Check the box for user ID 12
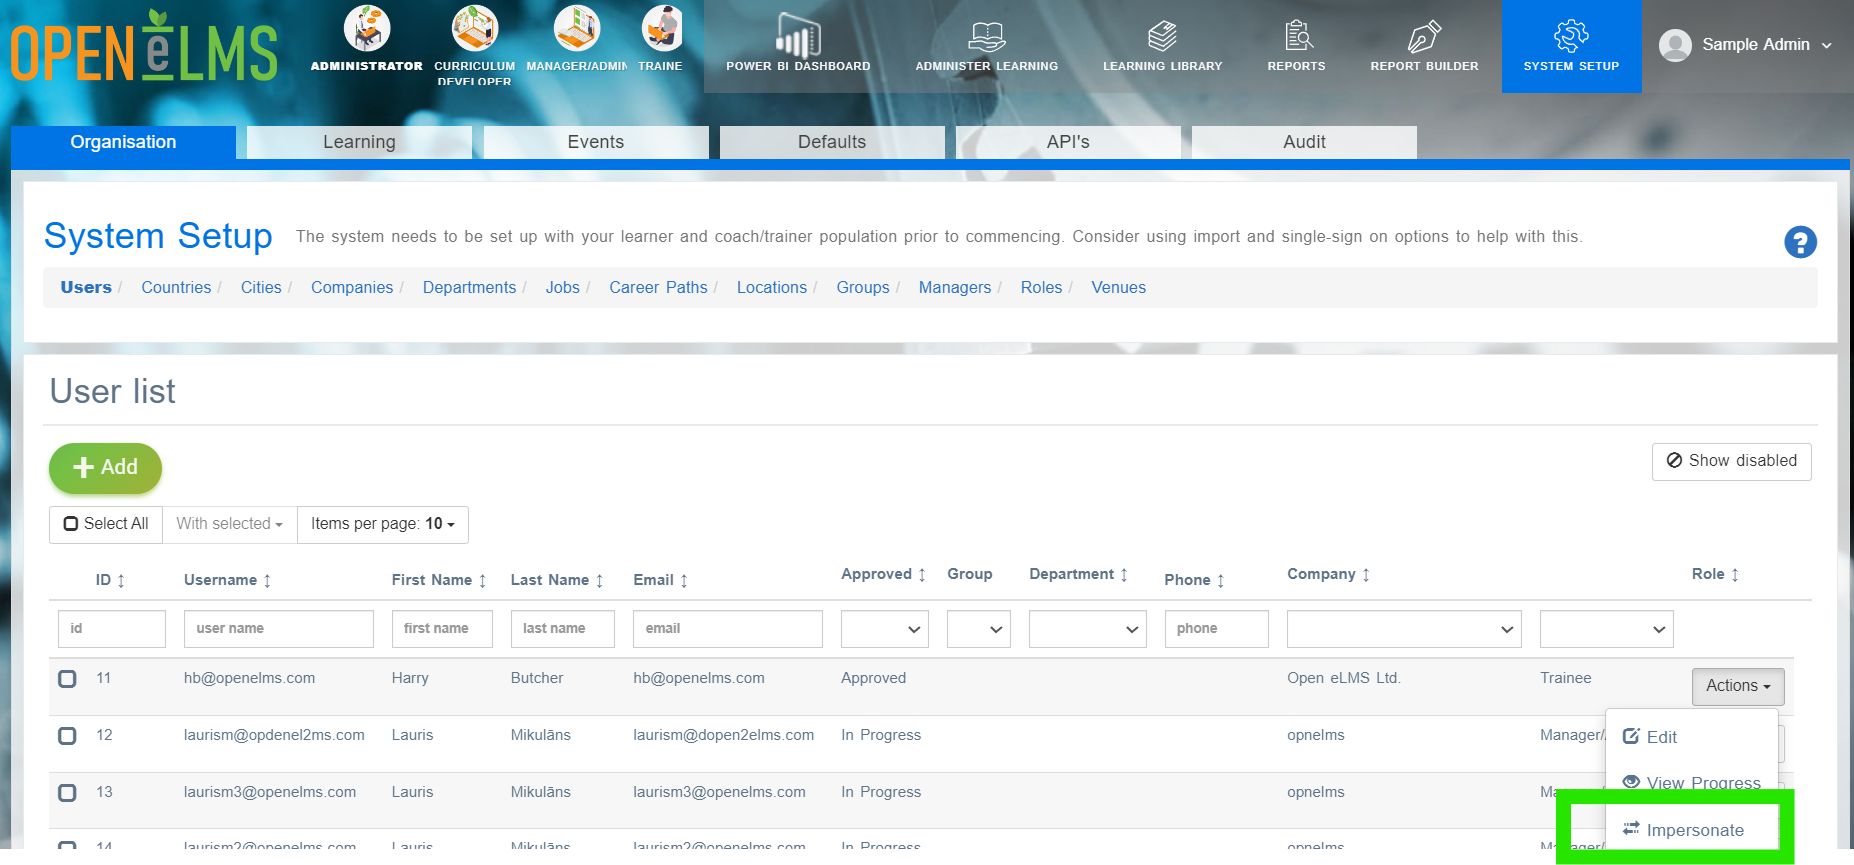Image resolution: width=1854 pixels, height=865 pixels. (67, 736)
